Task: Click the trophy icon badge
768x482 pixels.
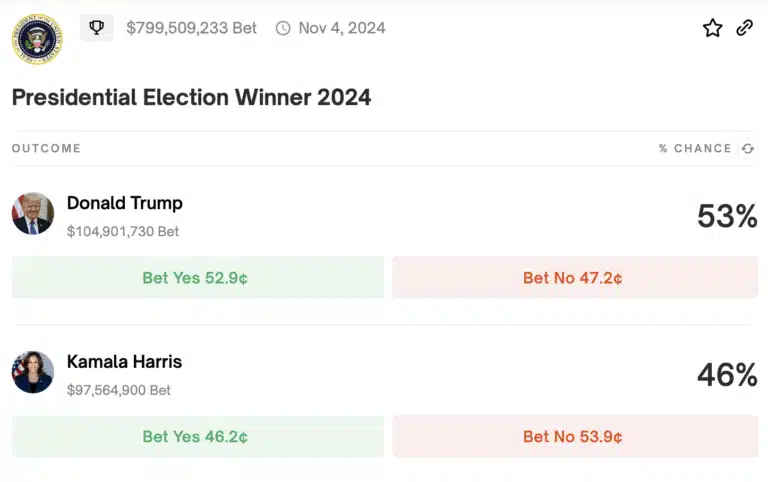Action: (x=97, y=28)
